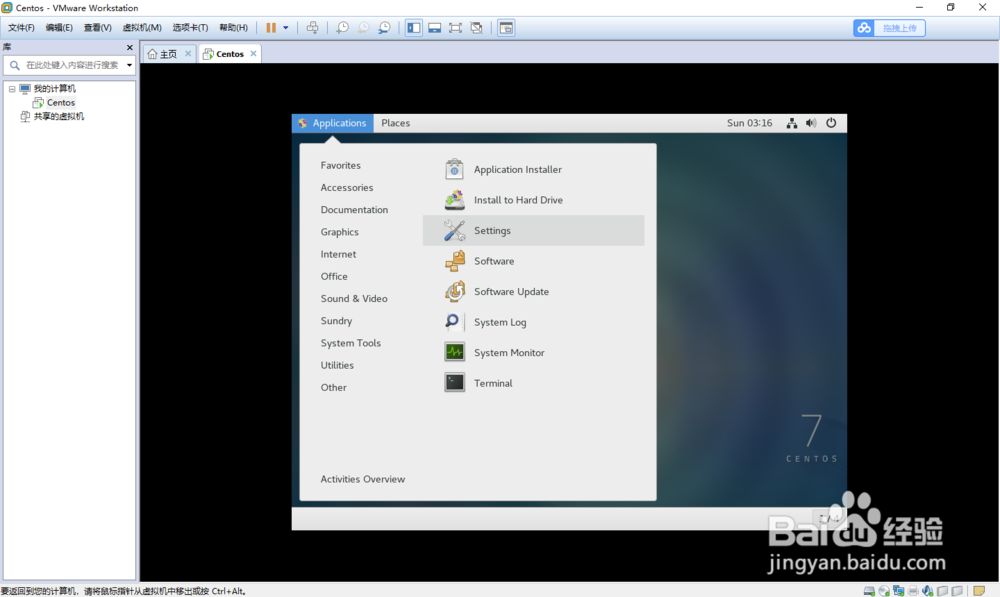Close the library panel
This screenshot has width=1000, height=597.
click(x=129, y=47)
